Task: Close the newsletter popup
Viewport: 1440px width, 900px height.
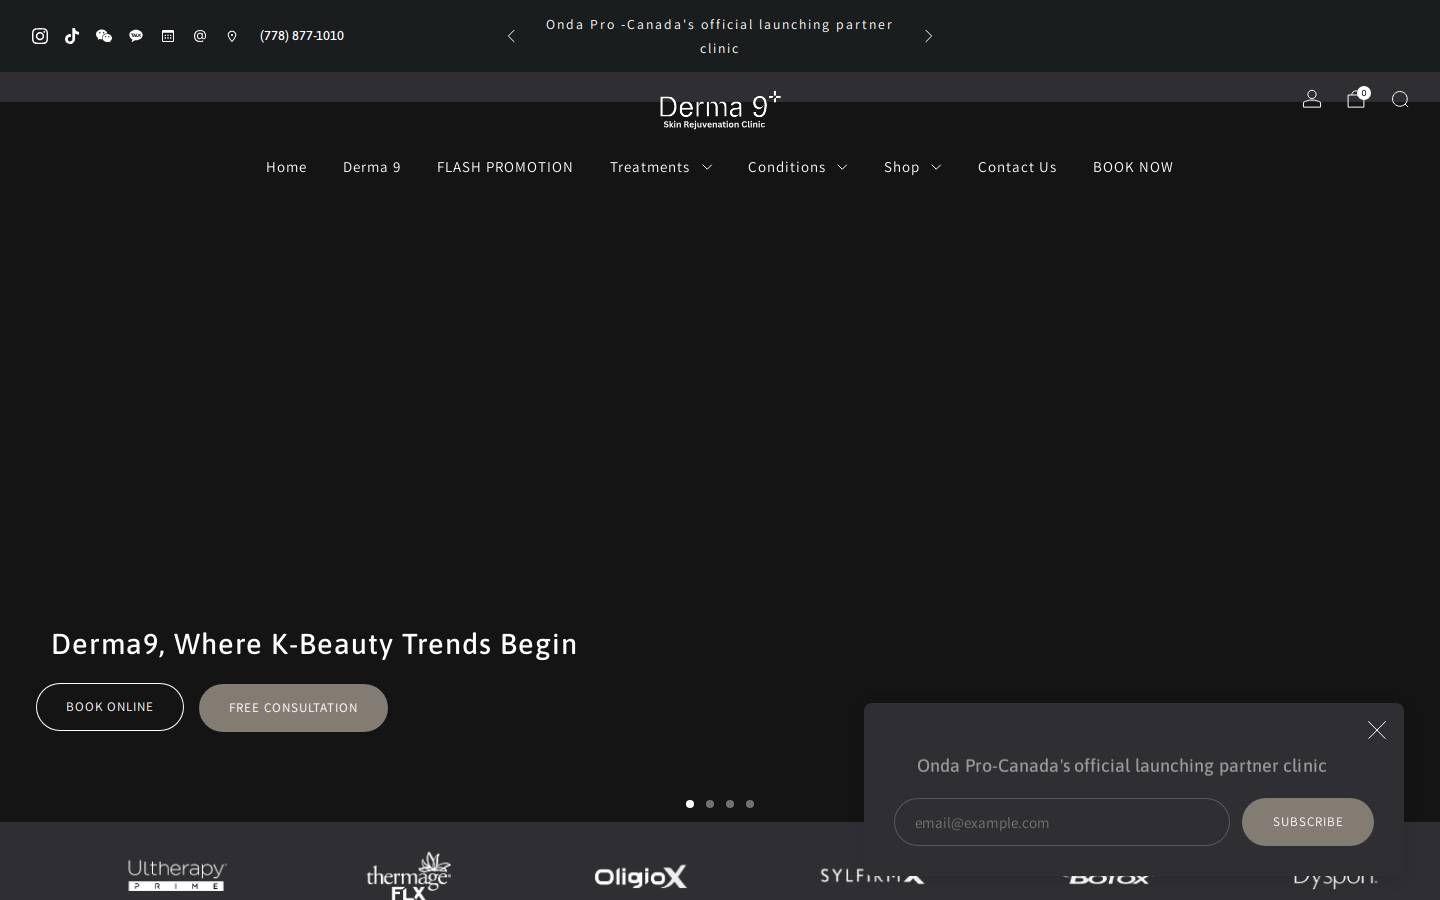Action: (1377, 730)
